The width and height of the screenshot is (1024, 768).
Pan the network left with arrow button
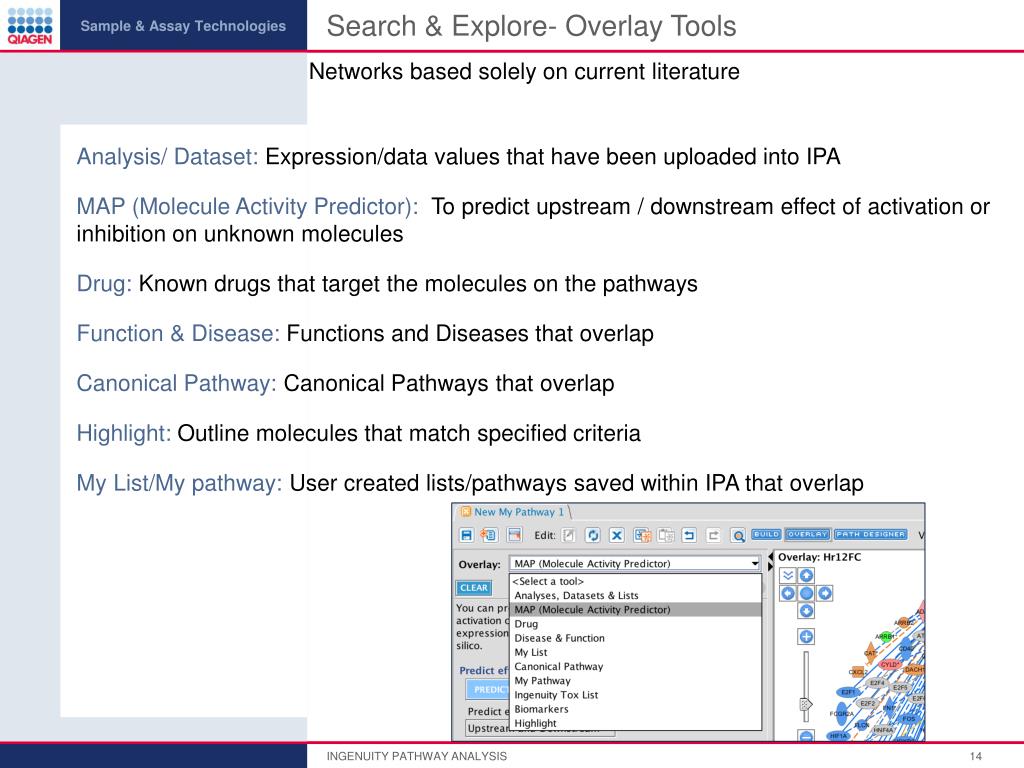788,593
